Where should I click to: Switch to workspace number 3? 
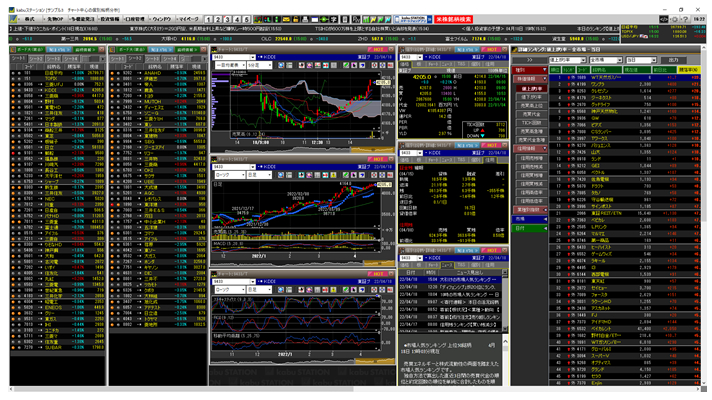(227, 19)
